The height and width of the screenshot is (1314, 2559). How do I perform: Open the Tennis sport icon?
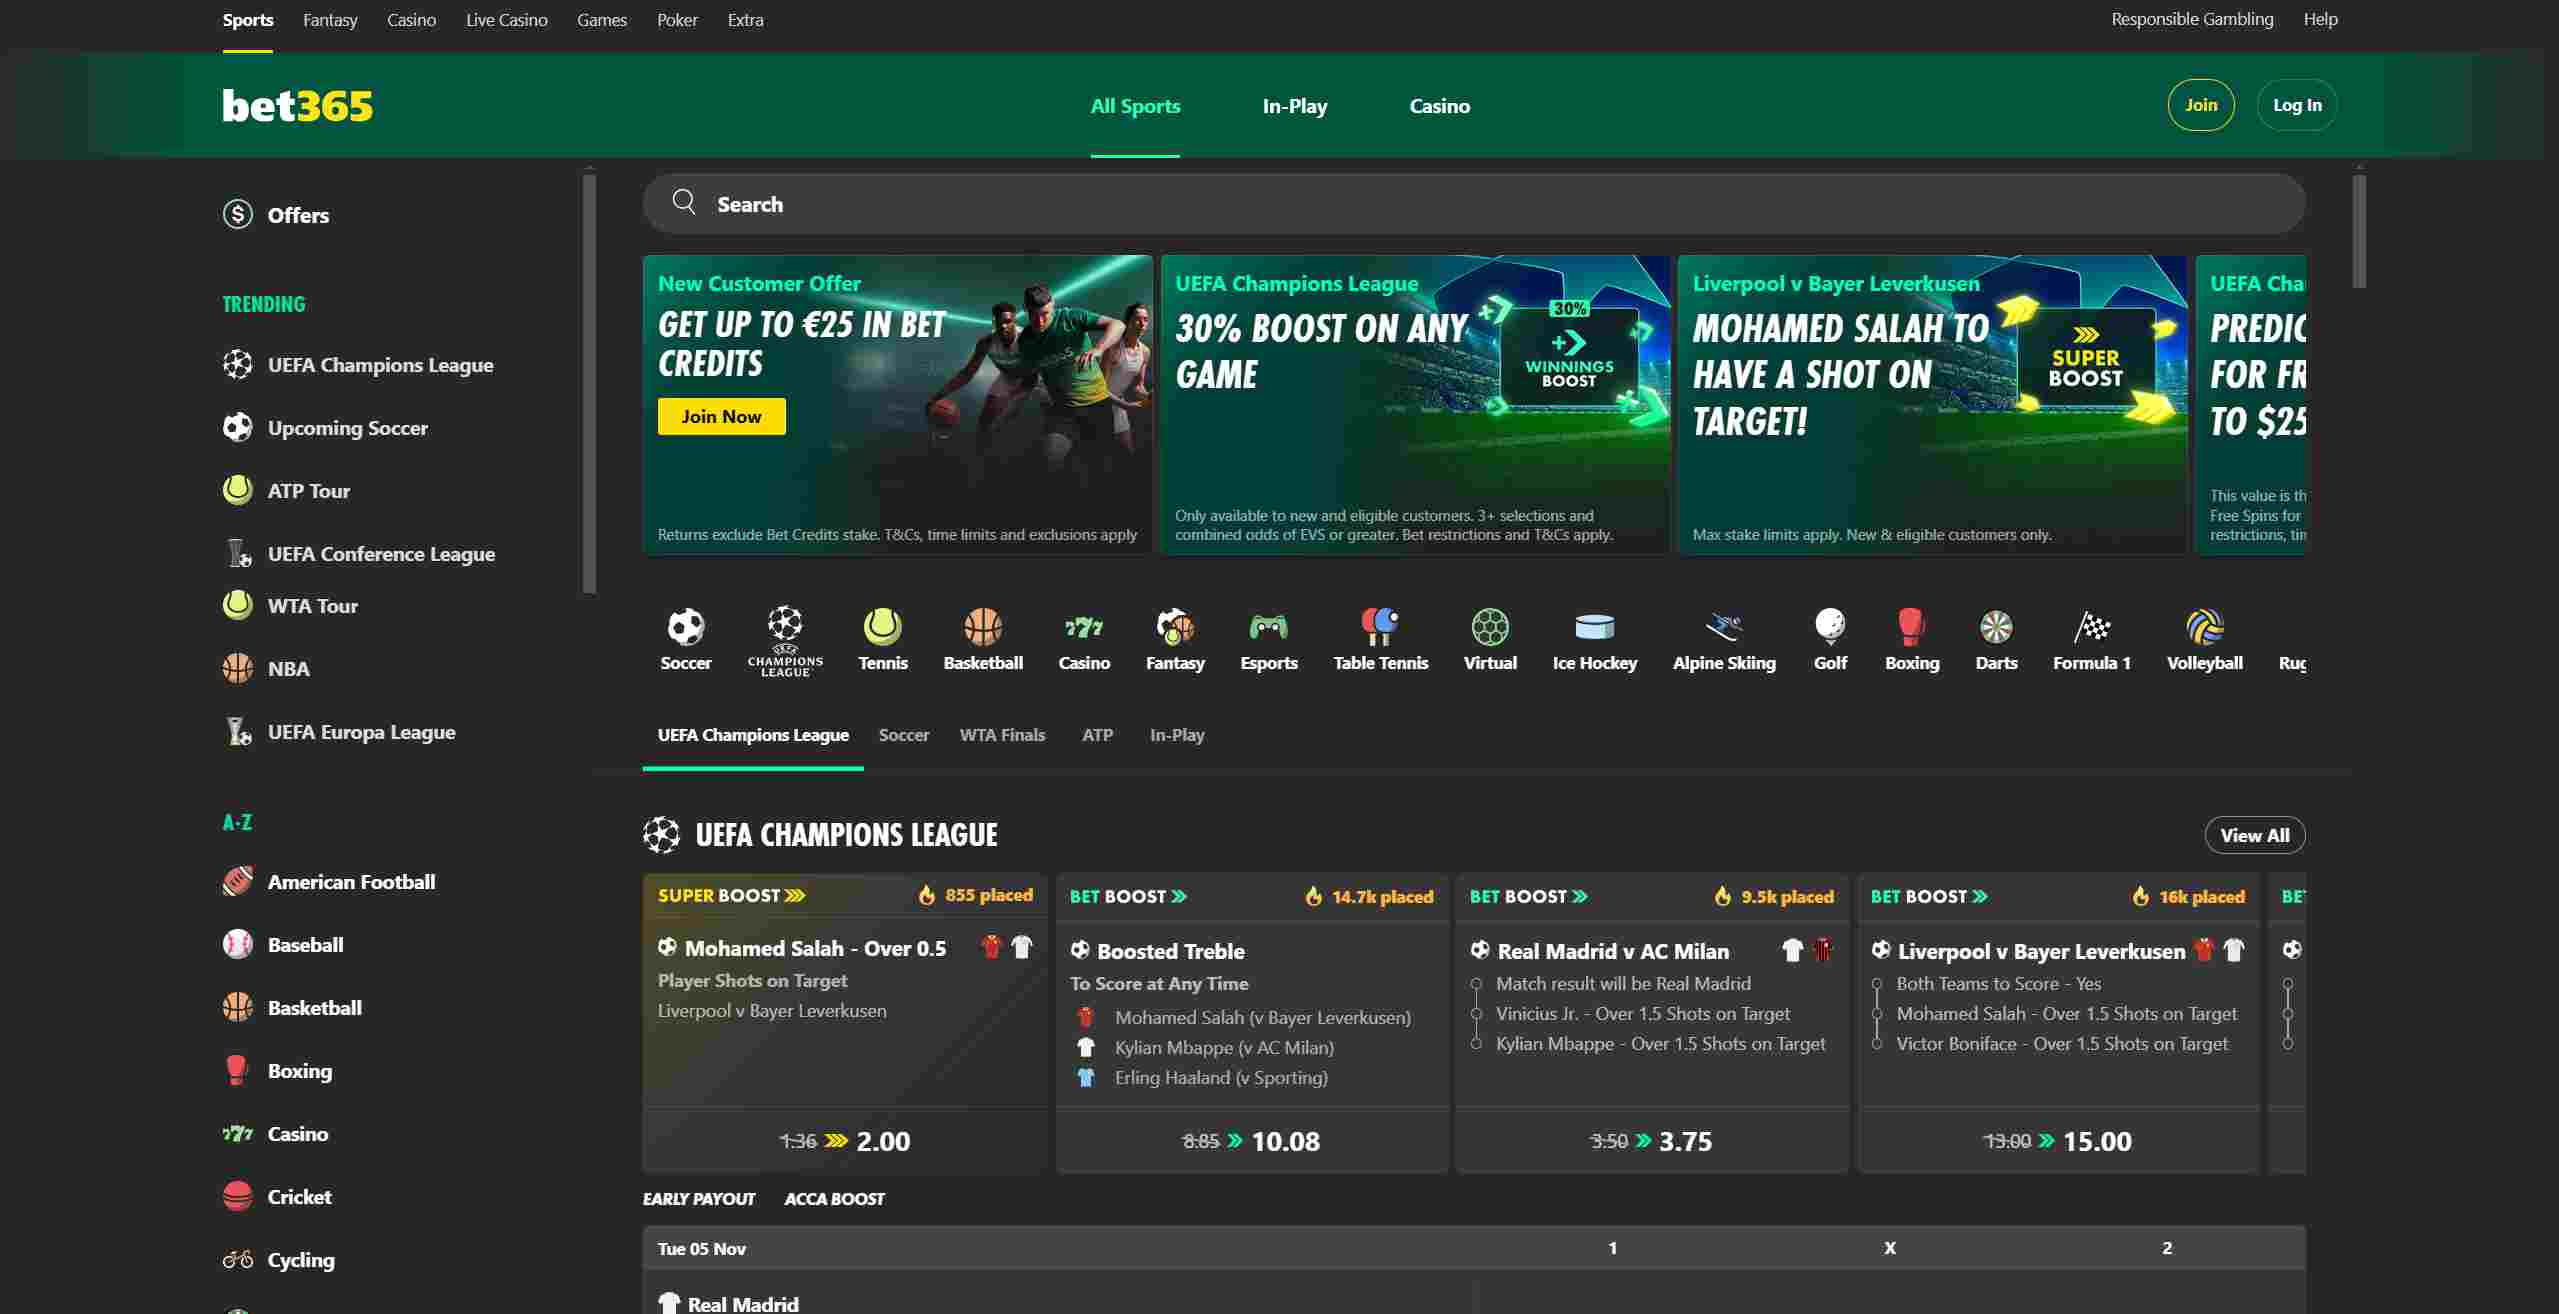(883, 640)
